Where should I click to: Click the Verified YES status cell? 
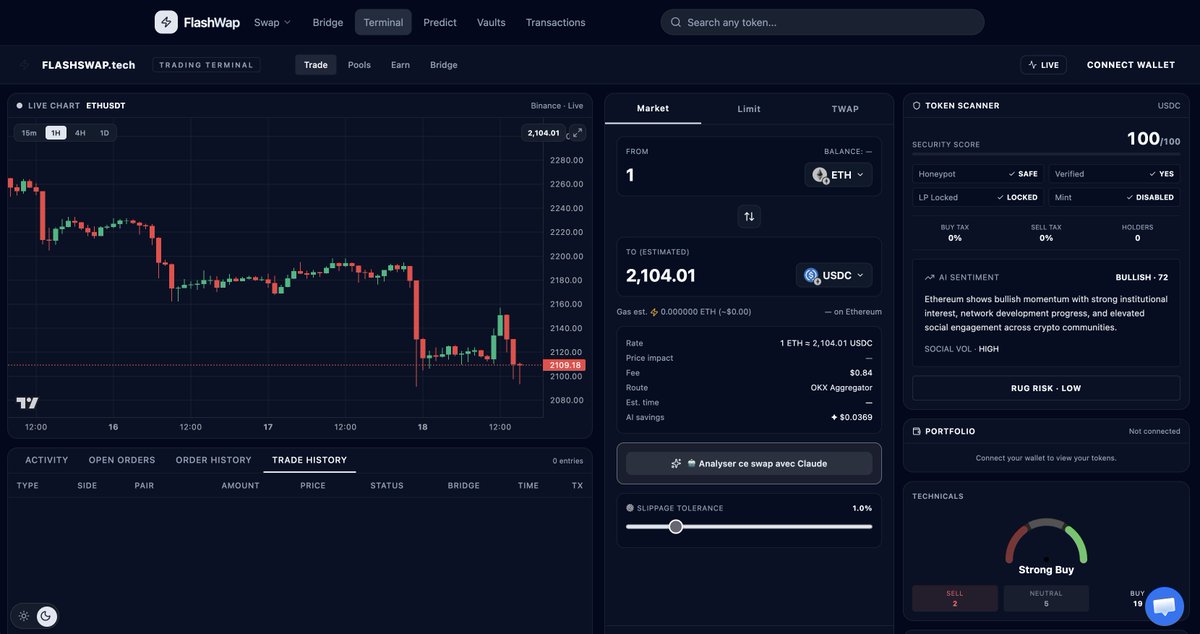tap(1115, 173)
